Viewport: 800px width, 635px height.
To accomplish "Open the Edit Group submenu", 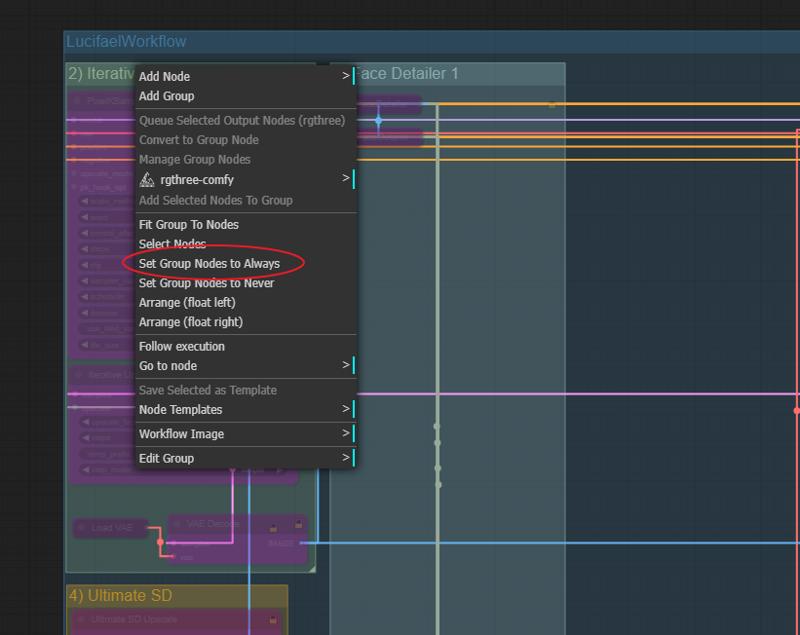I will point(246,459).
